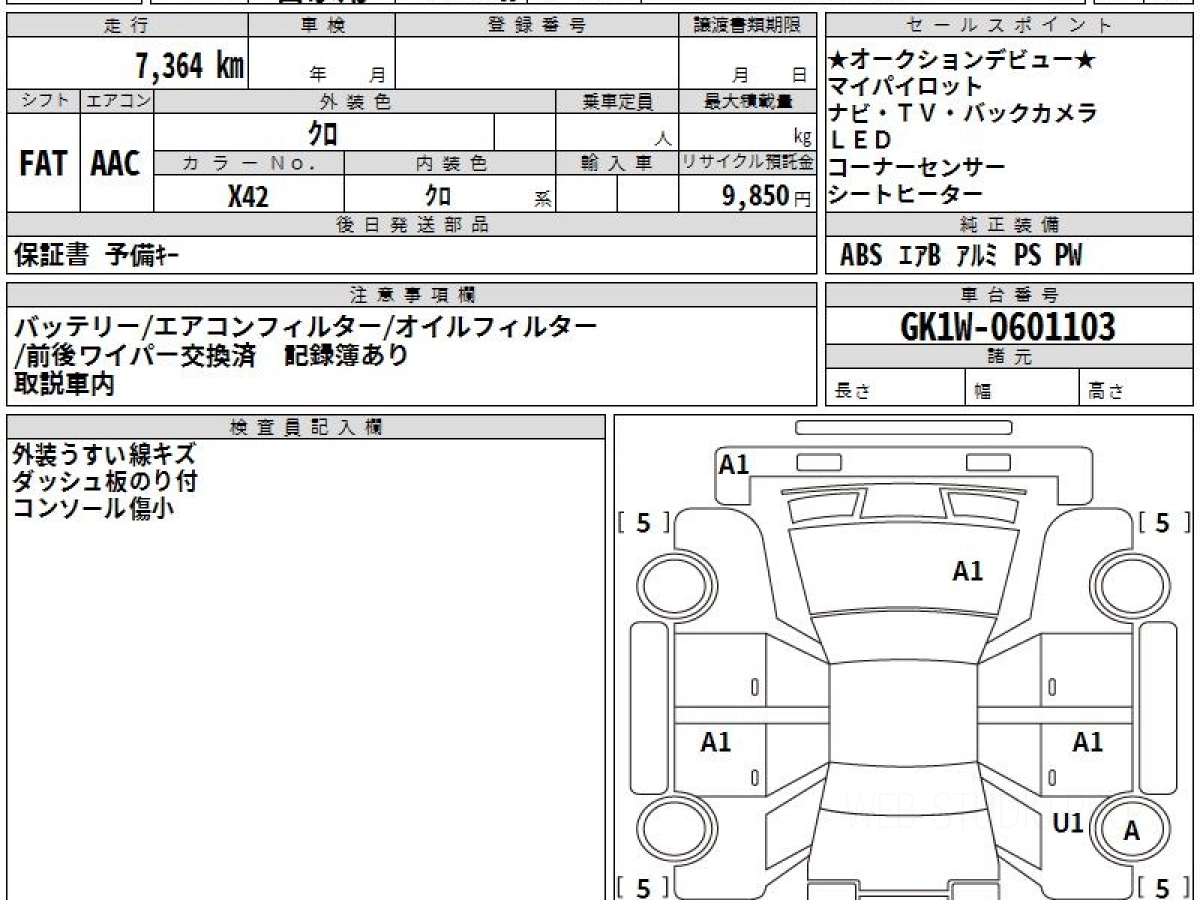This screenshot has width=1200, height=900.
Task: Select ABS in the equipment row
Action: [860, 256]
